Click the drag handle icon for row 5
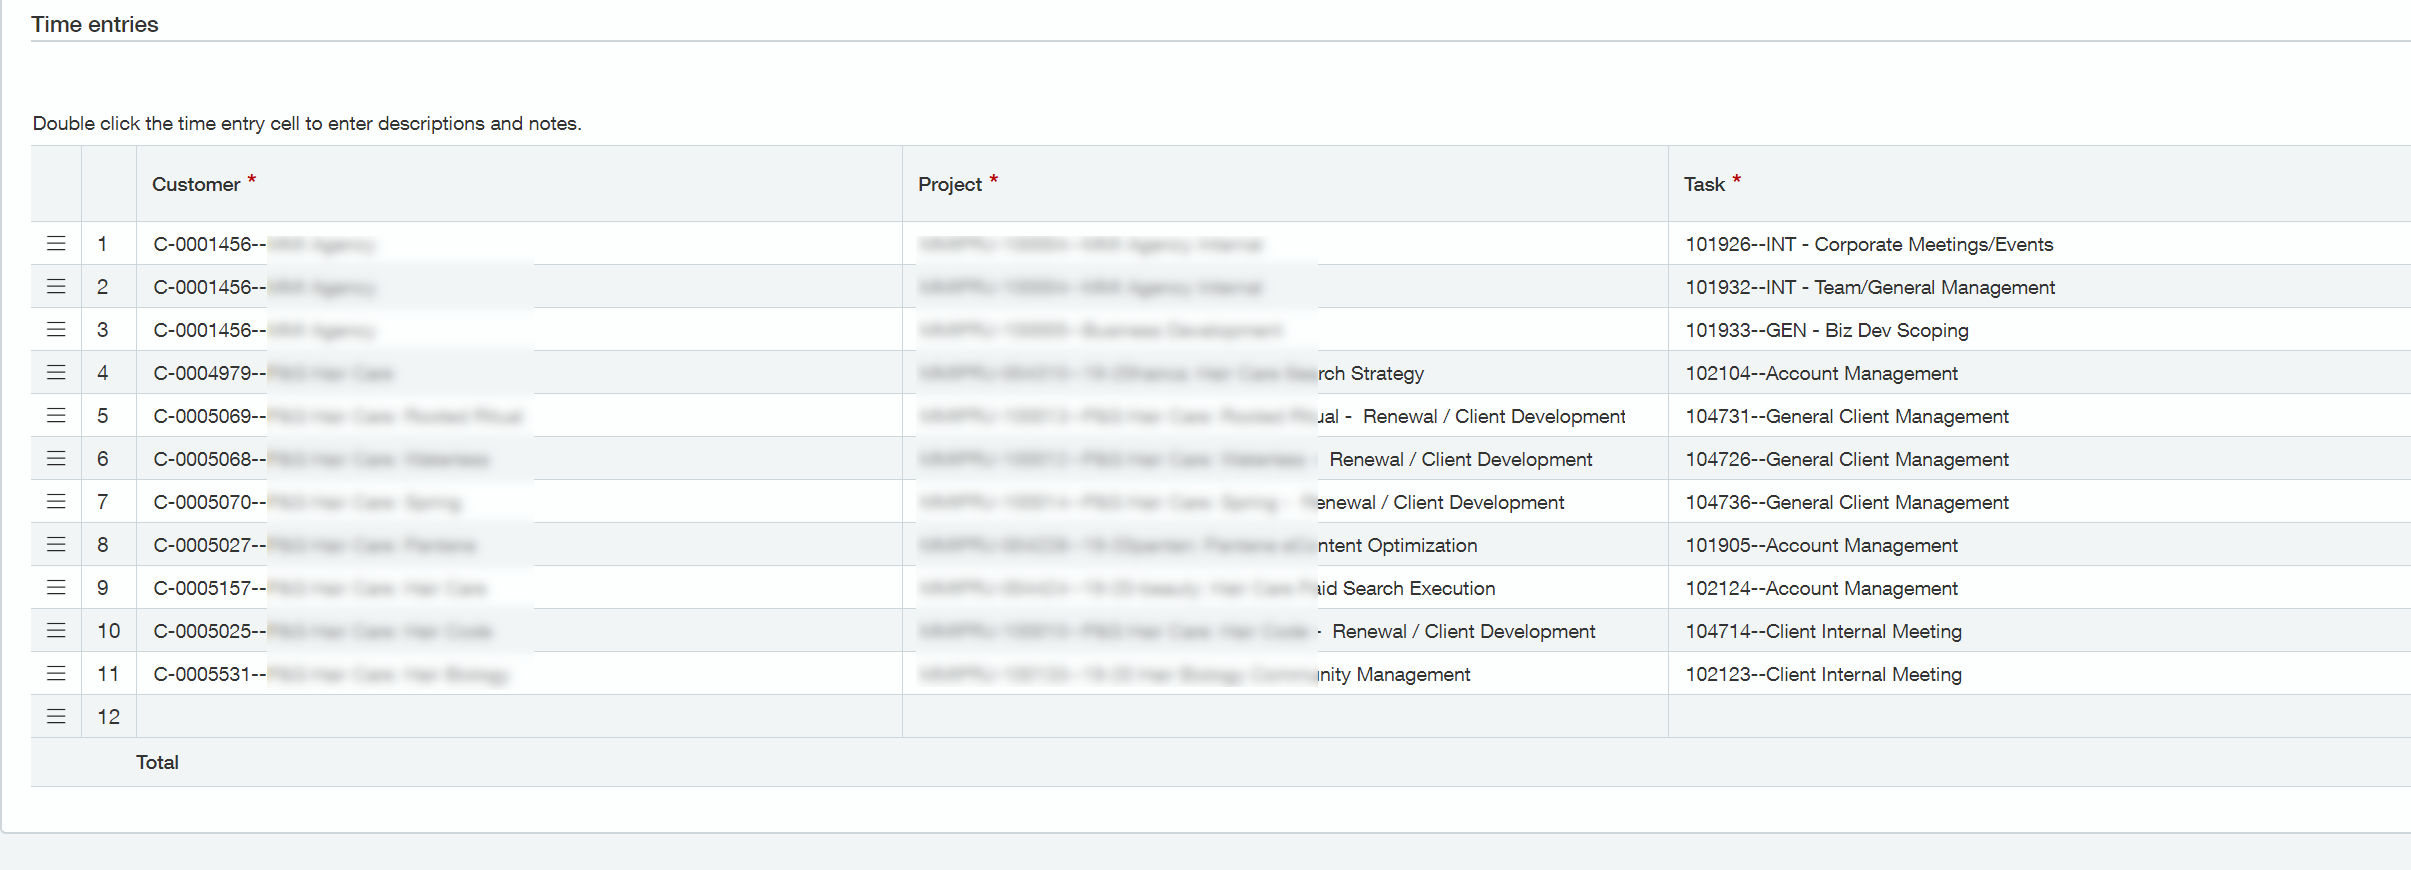 (56, 416)
